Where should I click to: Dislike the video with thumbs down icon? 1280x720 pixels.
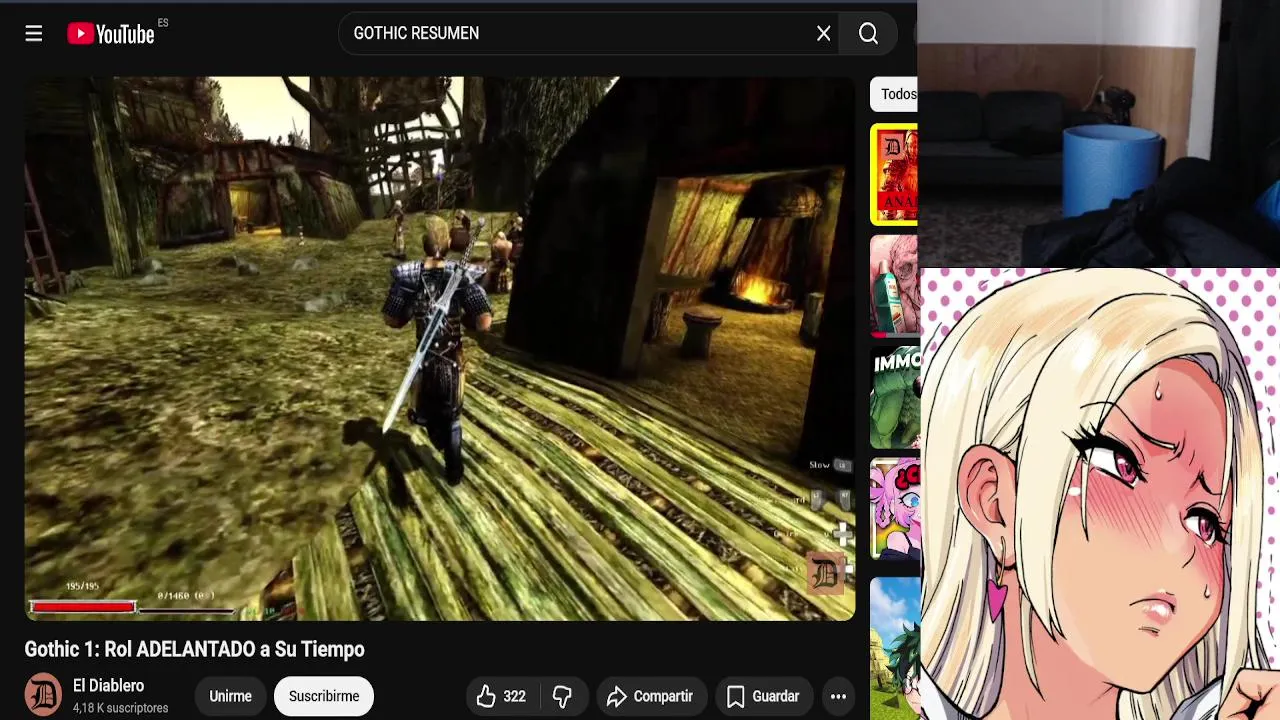click(562, 696)
